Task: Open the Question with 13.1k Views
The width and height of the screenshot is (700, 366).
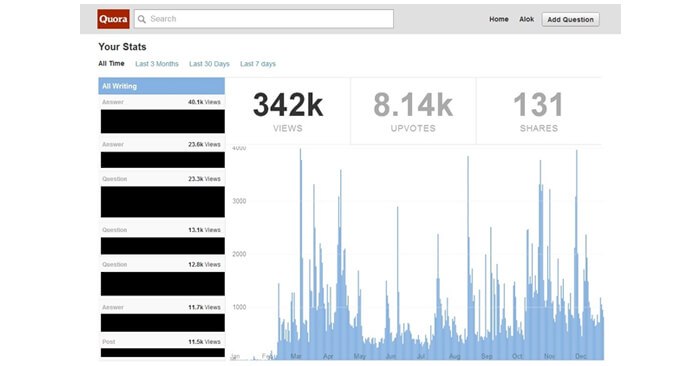Action: [x=162, y=240]
